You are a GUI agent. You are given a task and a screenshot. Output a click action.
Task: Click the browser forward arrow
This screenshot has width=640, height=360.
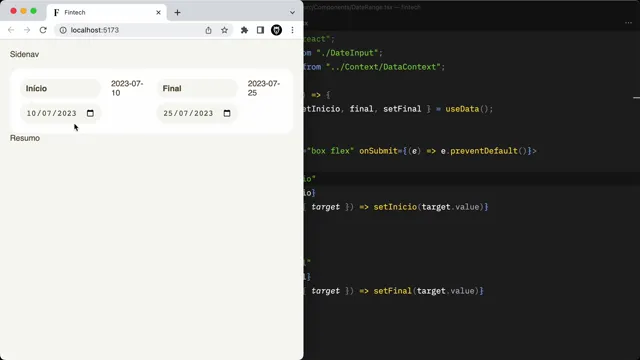27,30
